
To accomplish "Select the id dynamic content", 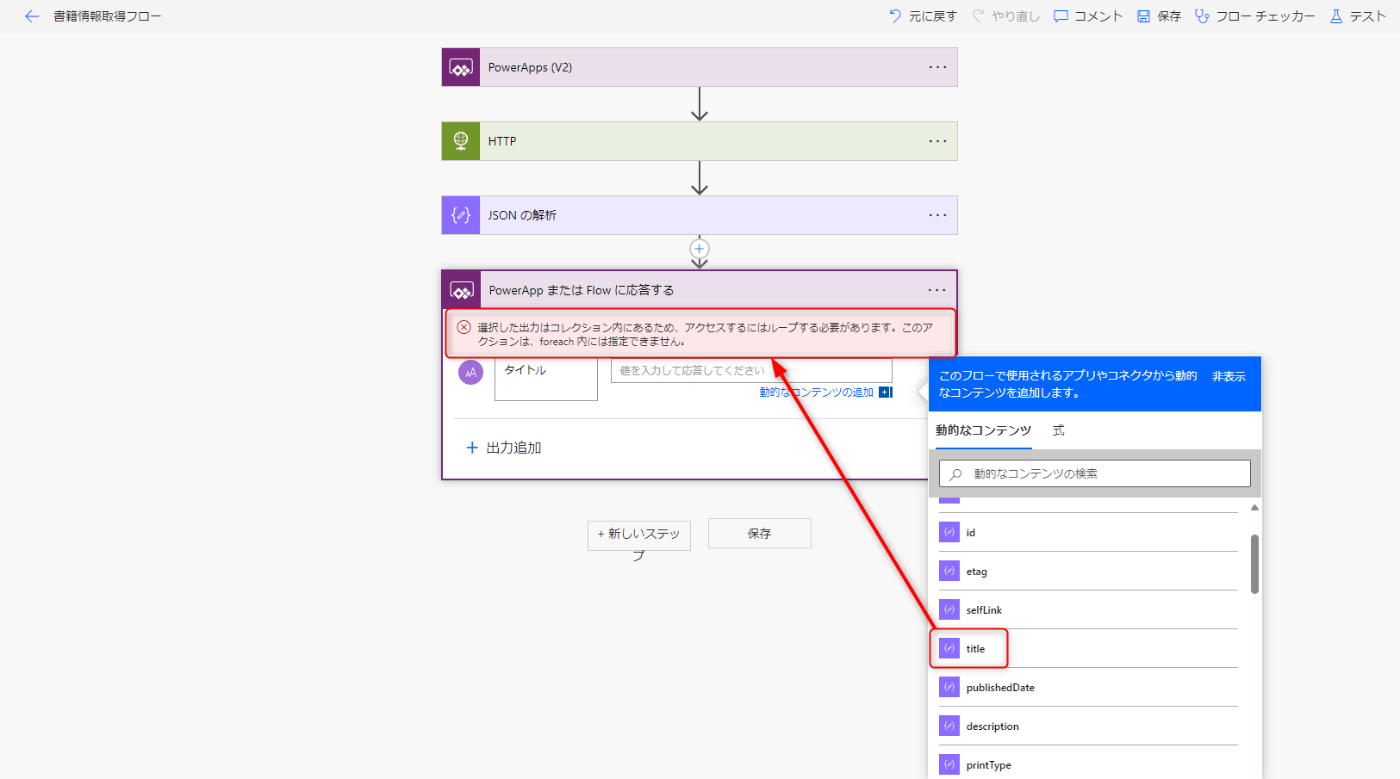I will coord(1088,532).
